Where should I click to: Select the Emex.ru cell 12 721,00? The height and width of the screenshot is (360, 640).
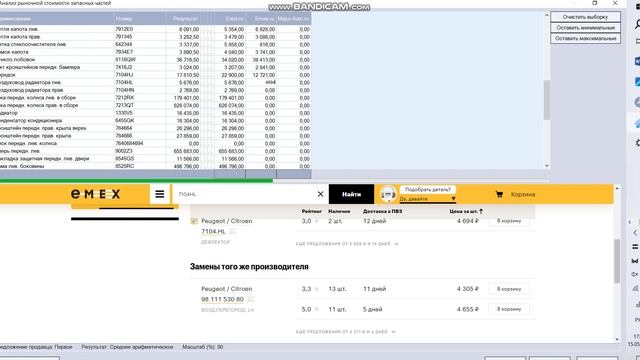coord(261,75)
